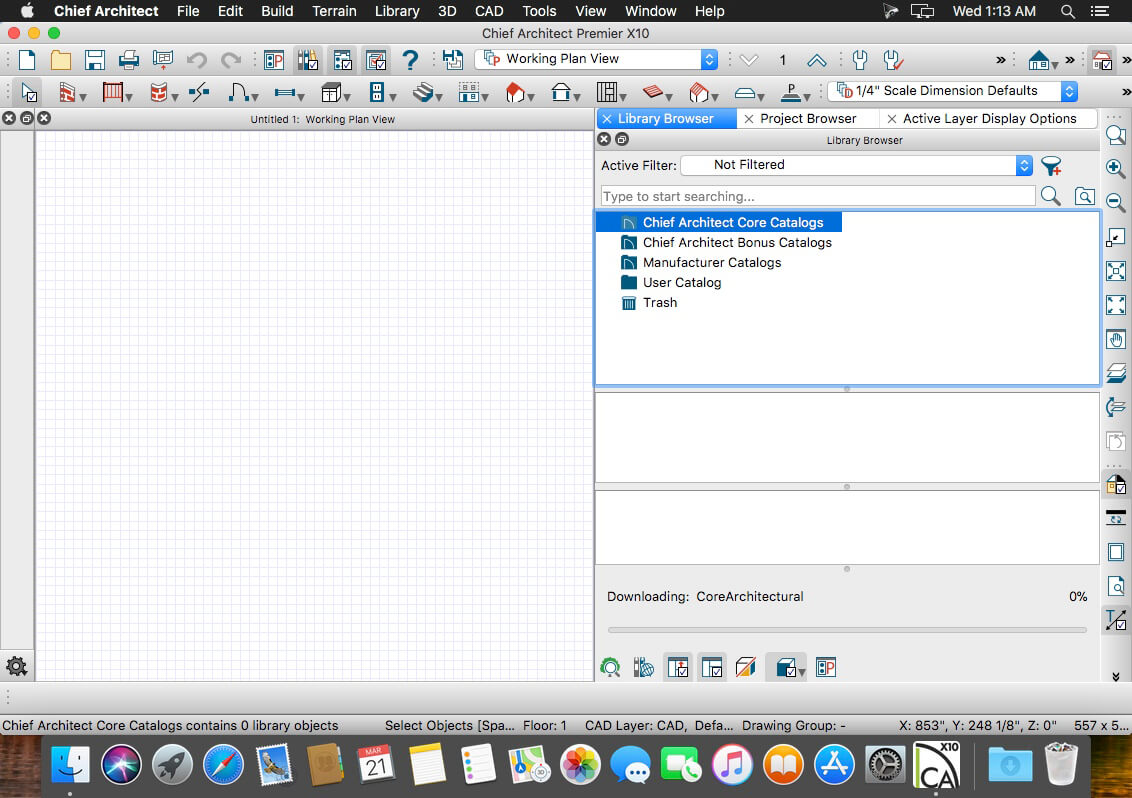
Task: Click the Send to Layout blueprint icon
Action: tap(162, 60)
